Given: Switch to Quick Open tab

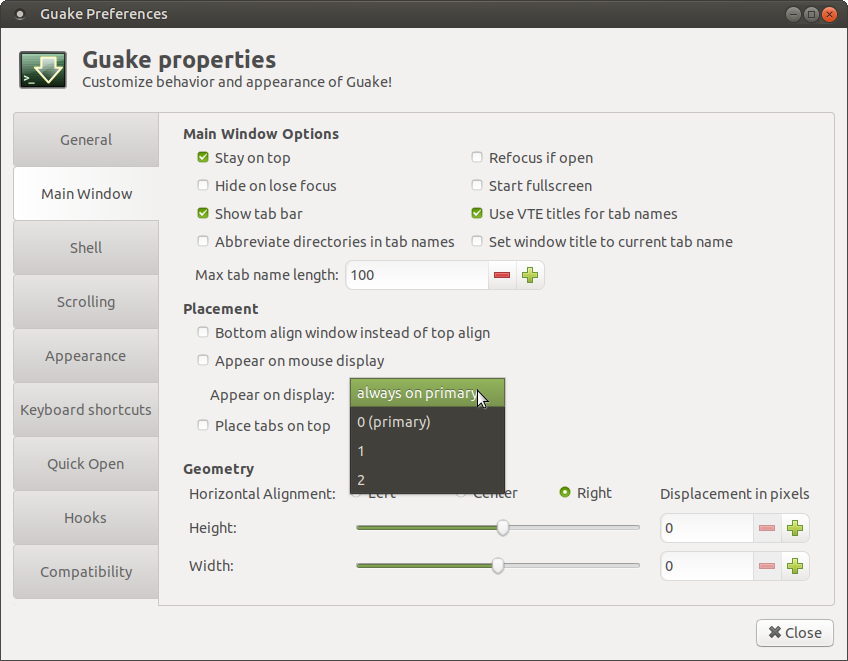Looking at the screenshot, I should 86,464.
